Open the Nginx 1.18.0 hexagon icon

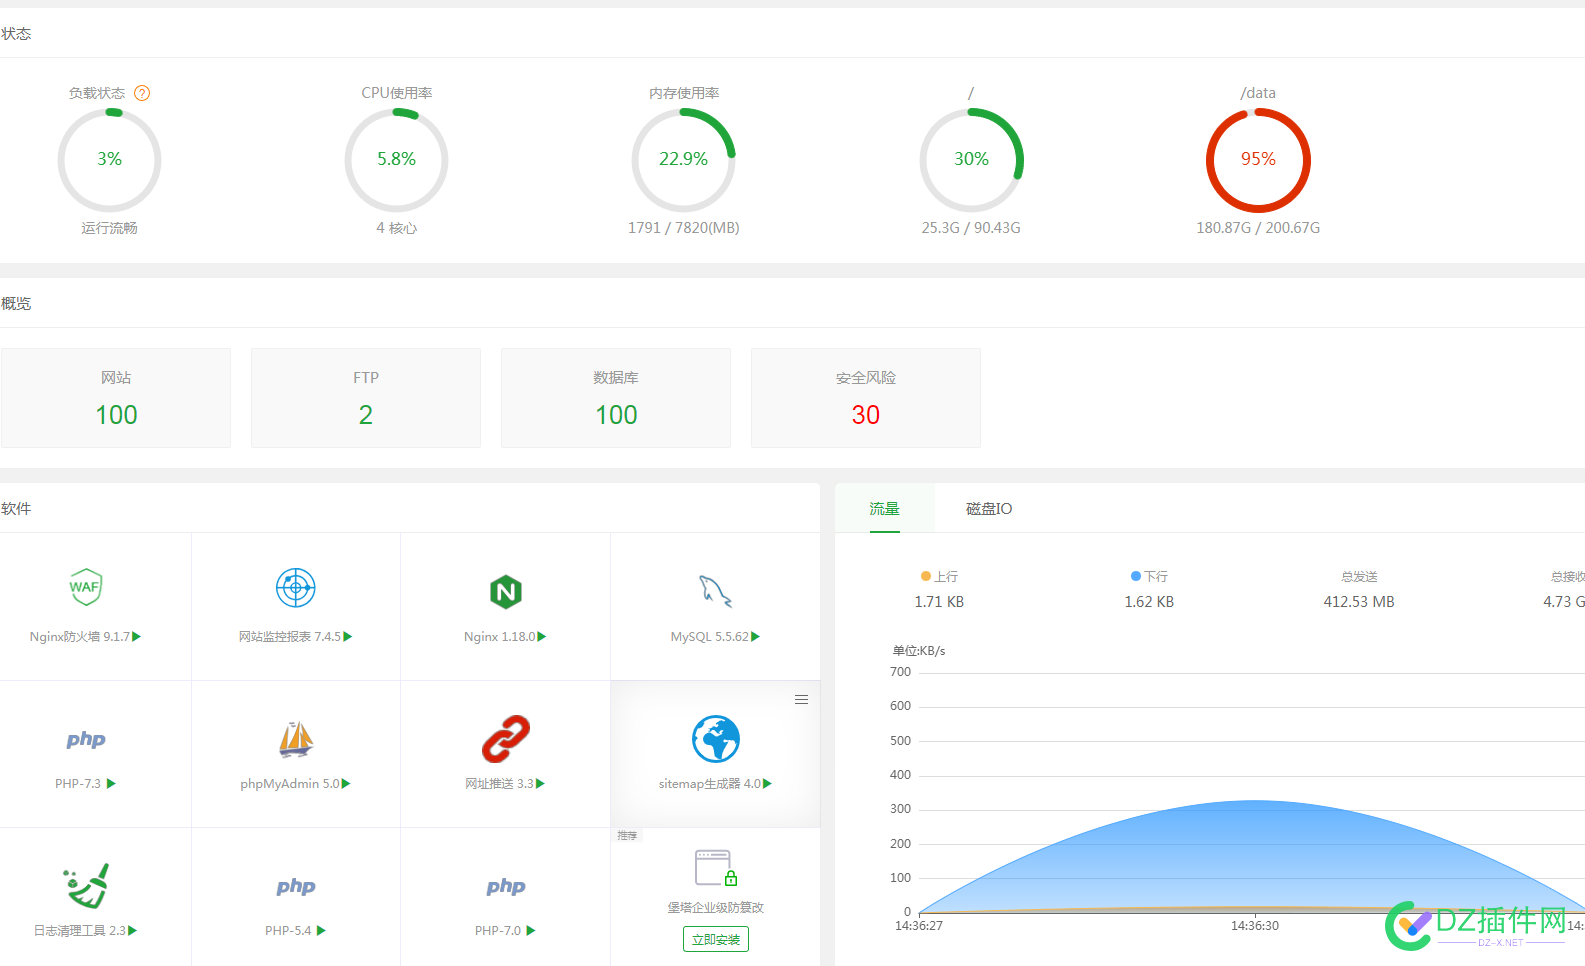[506, 592]
